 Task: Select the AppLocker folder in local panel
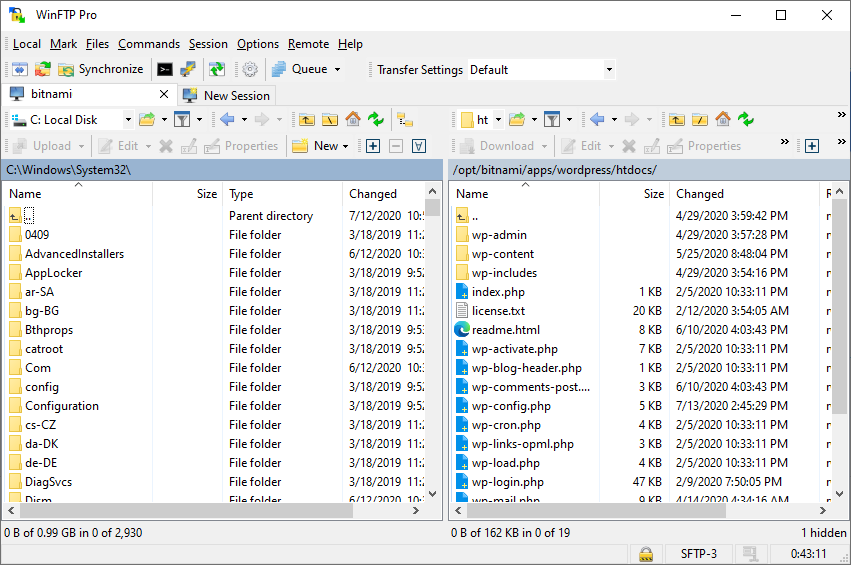coord(54,273)
